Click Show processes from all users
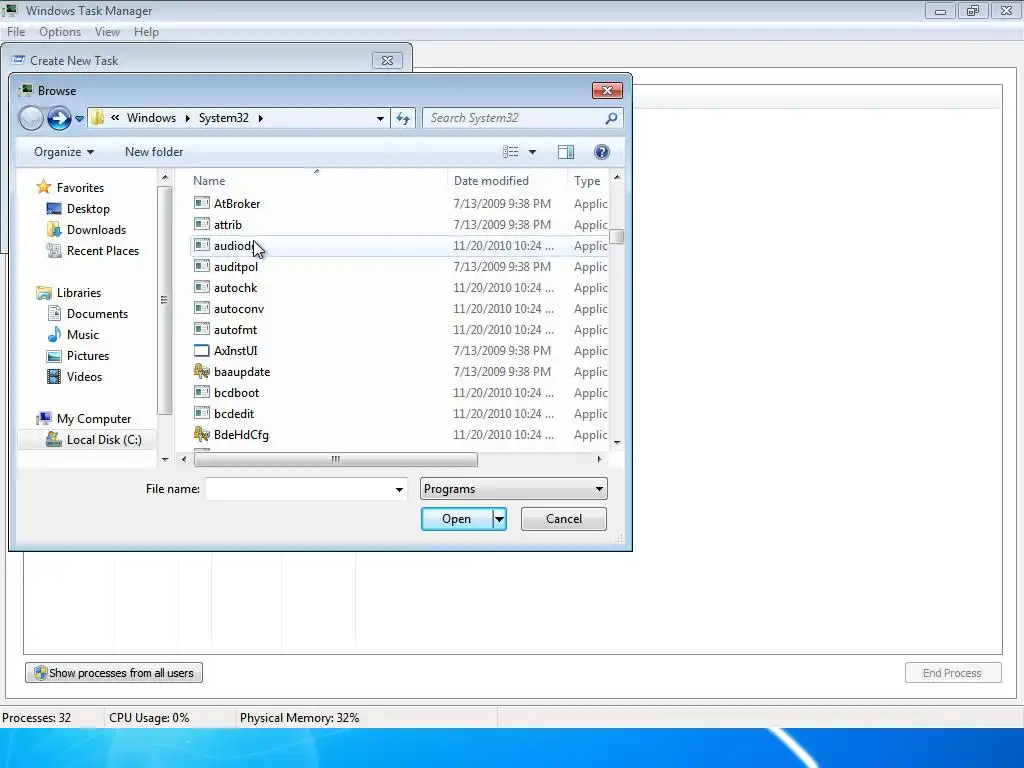The image size is (1024, 768). coord(114,673)
